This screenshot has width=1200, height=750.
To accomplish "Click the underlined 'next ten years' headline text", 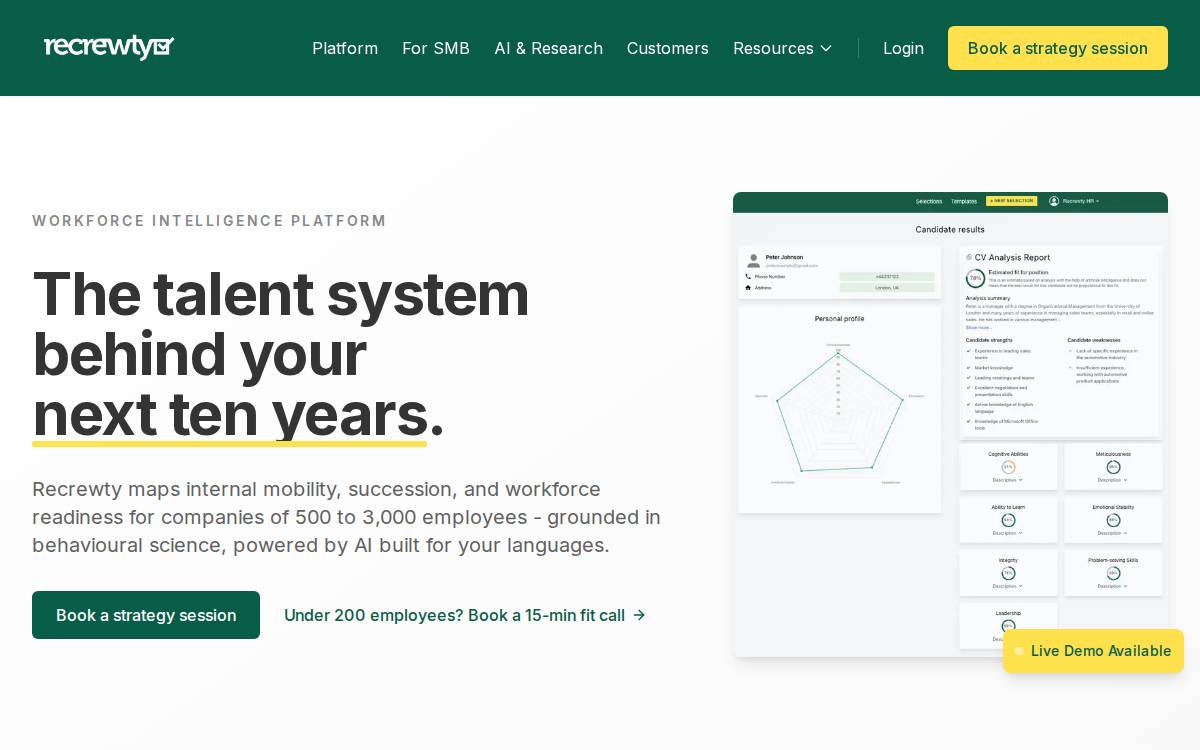I will coord(230,414).
